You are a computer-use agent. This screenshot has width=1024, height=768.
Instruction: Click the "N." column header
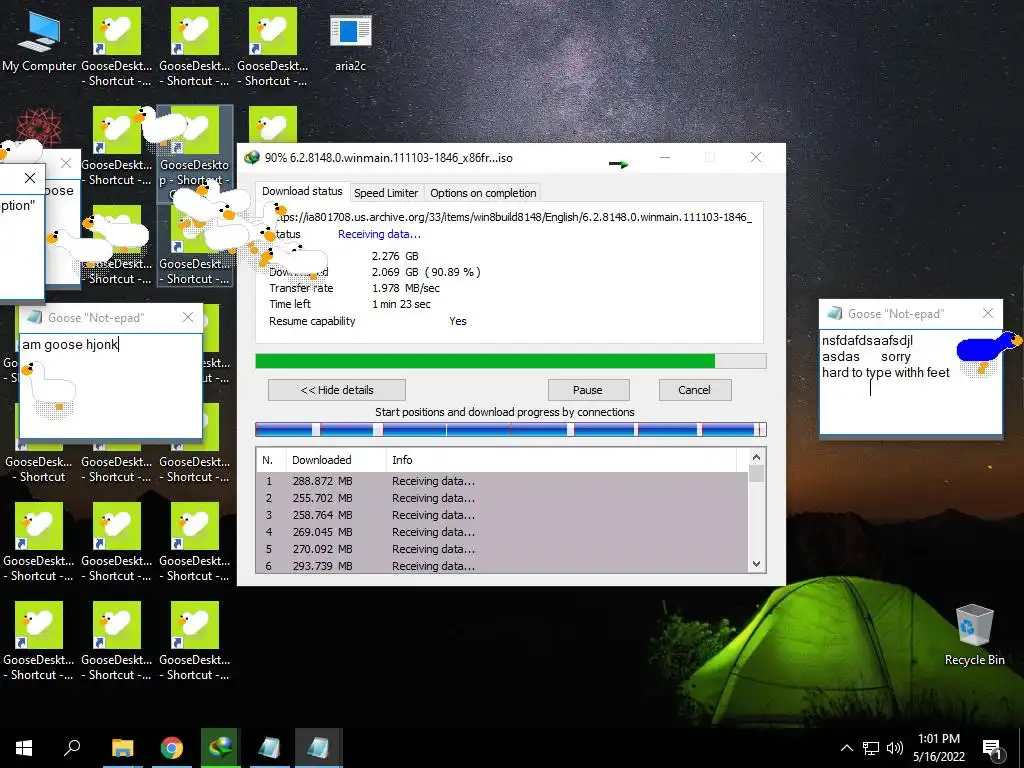click(x=271, y=460)
